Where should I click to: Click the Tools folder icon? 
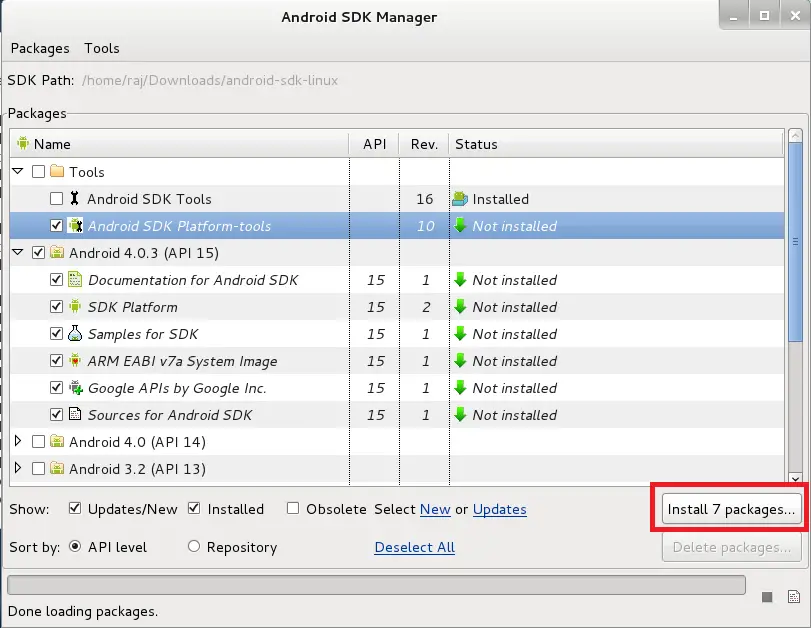pyautogui.click(x=57, y=171)
